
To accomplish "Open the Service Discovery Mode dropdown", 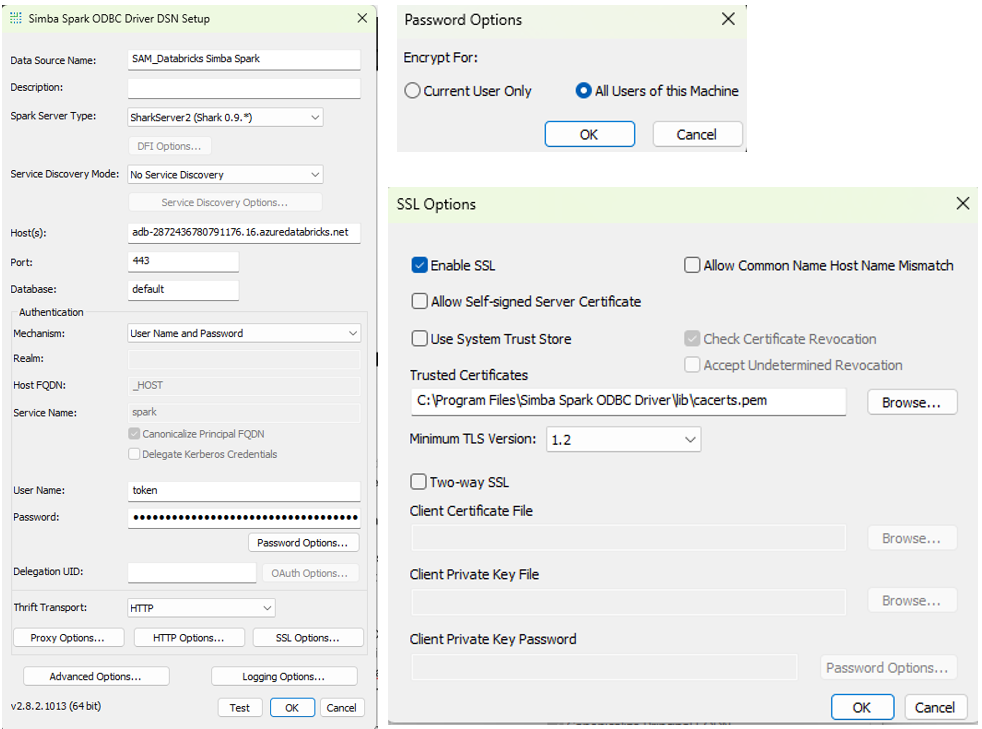I will (225, 175).
